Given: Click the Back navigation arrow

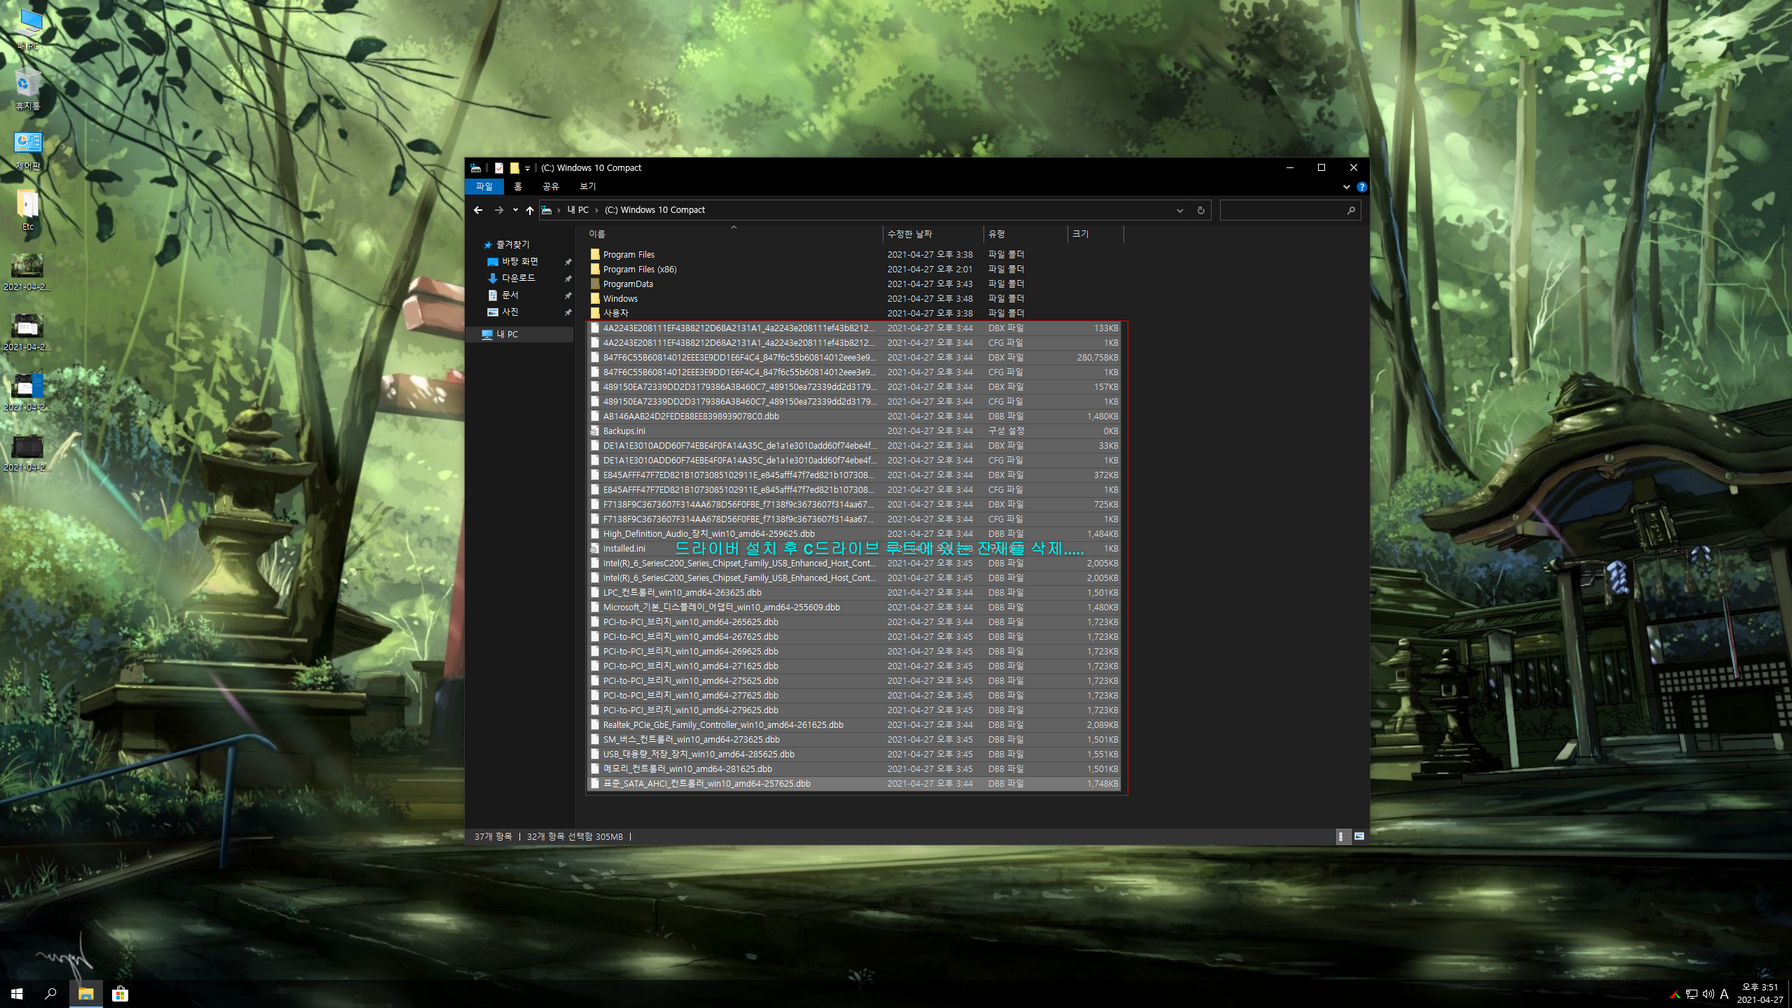Looking at the screenshot, I should 478,210.
